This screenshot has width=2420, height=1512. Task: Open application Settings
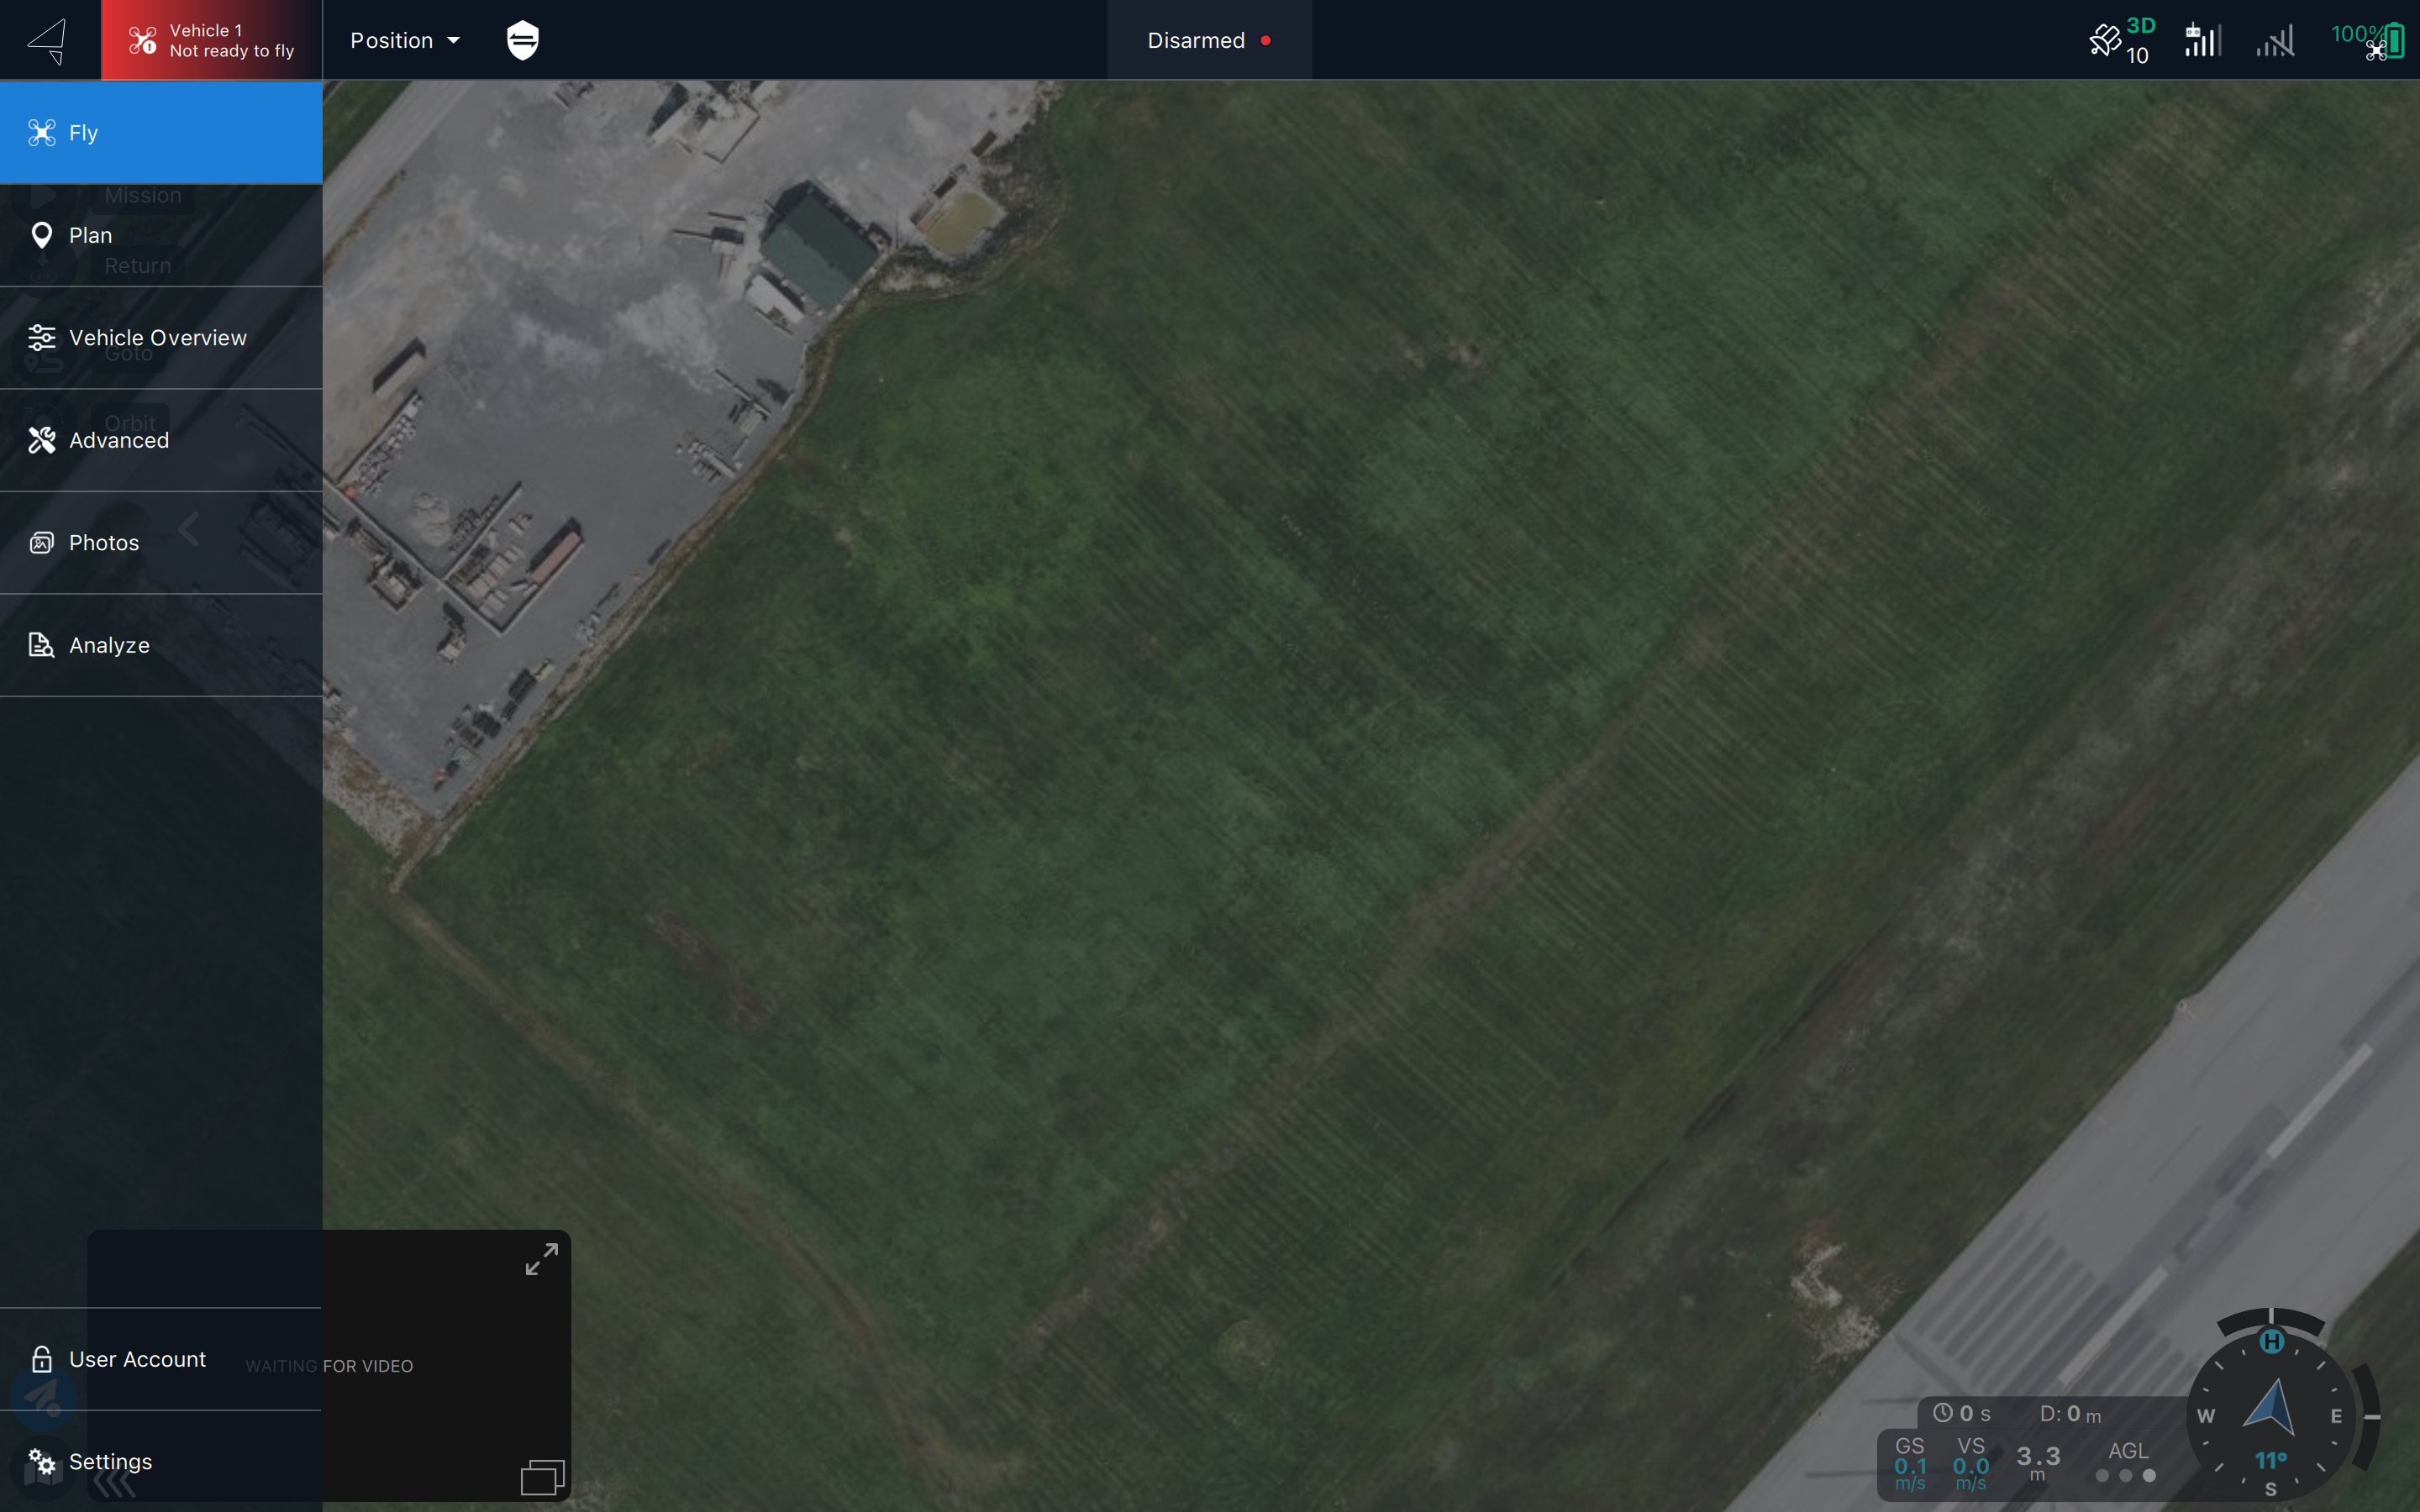[x=110, y=1461]
